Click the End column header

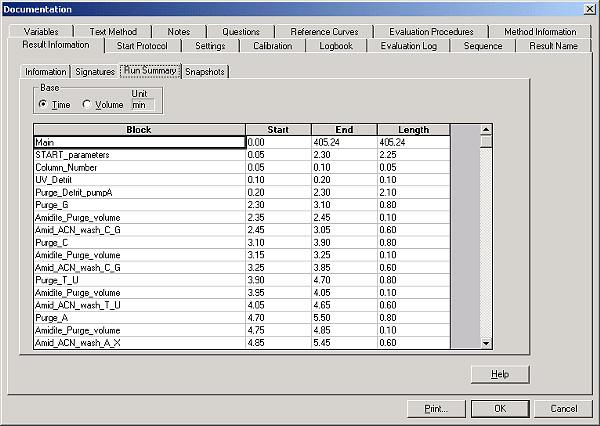[344, 130]
